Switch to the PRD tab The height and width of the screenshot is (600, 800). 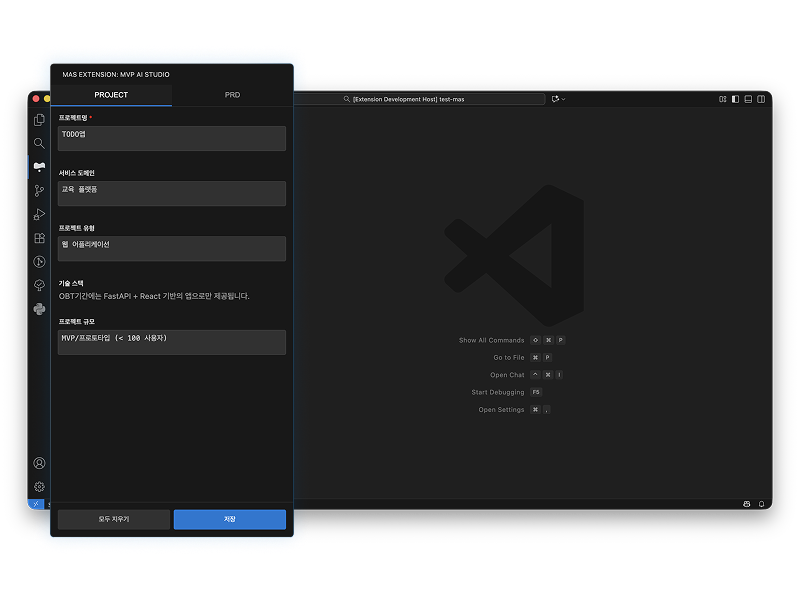pos(232,94)
